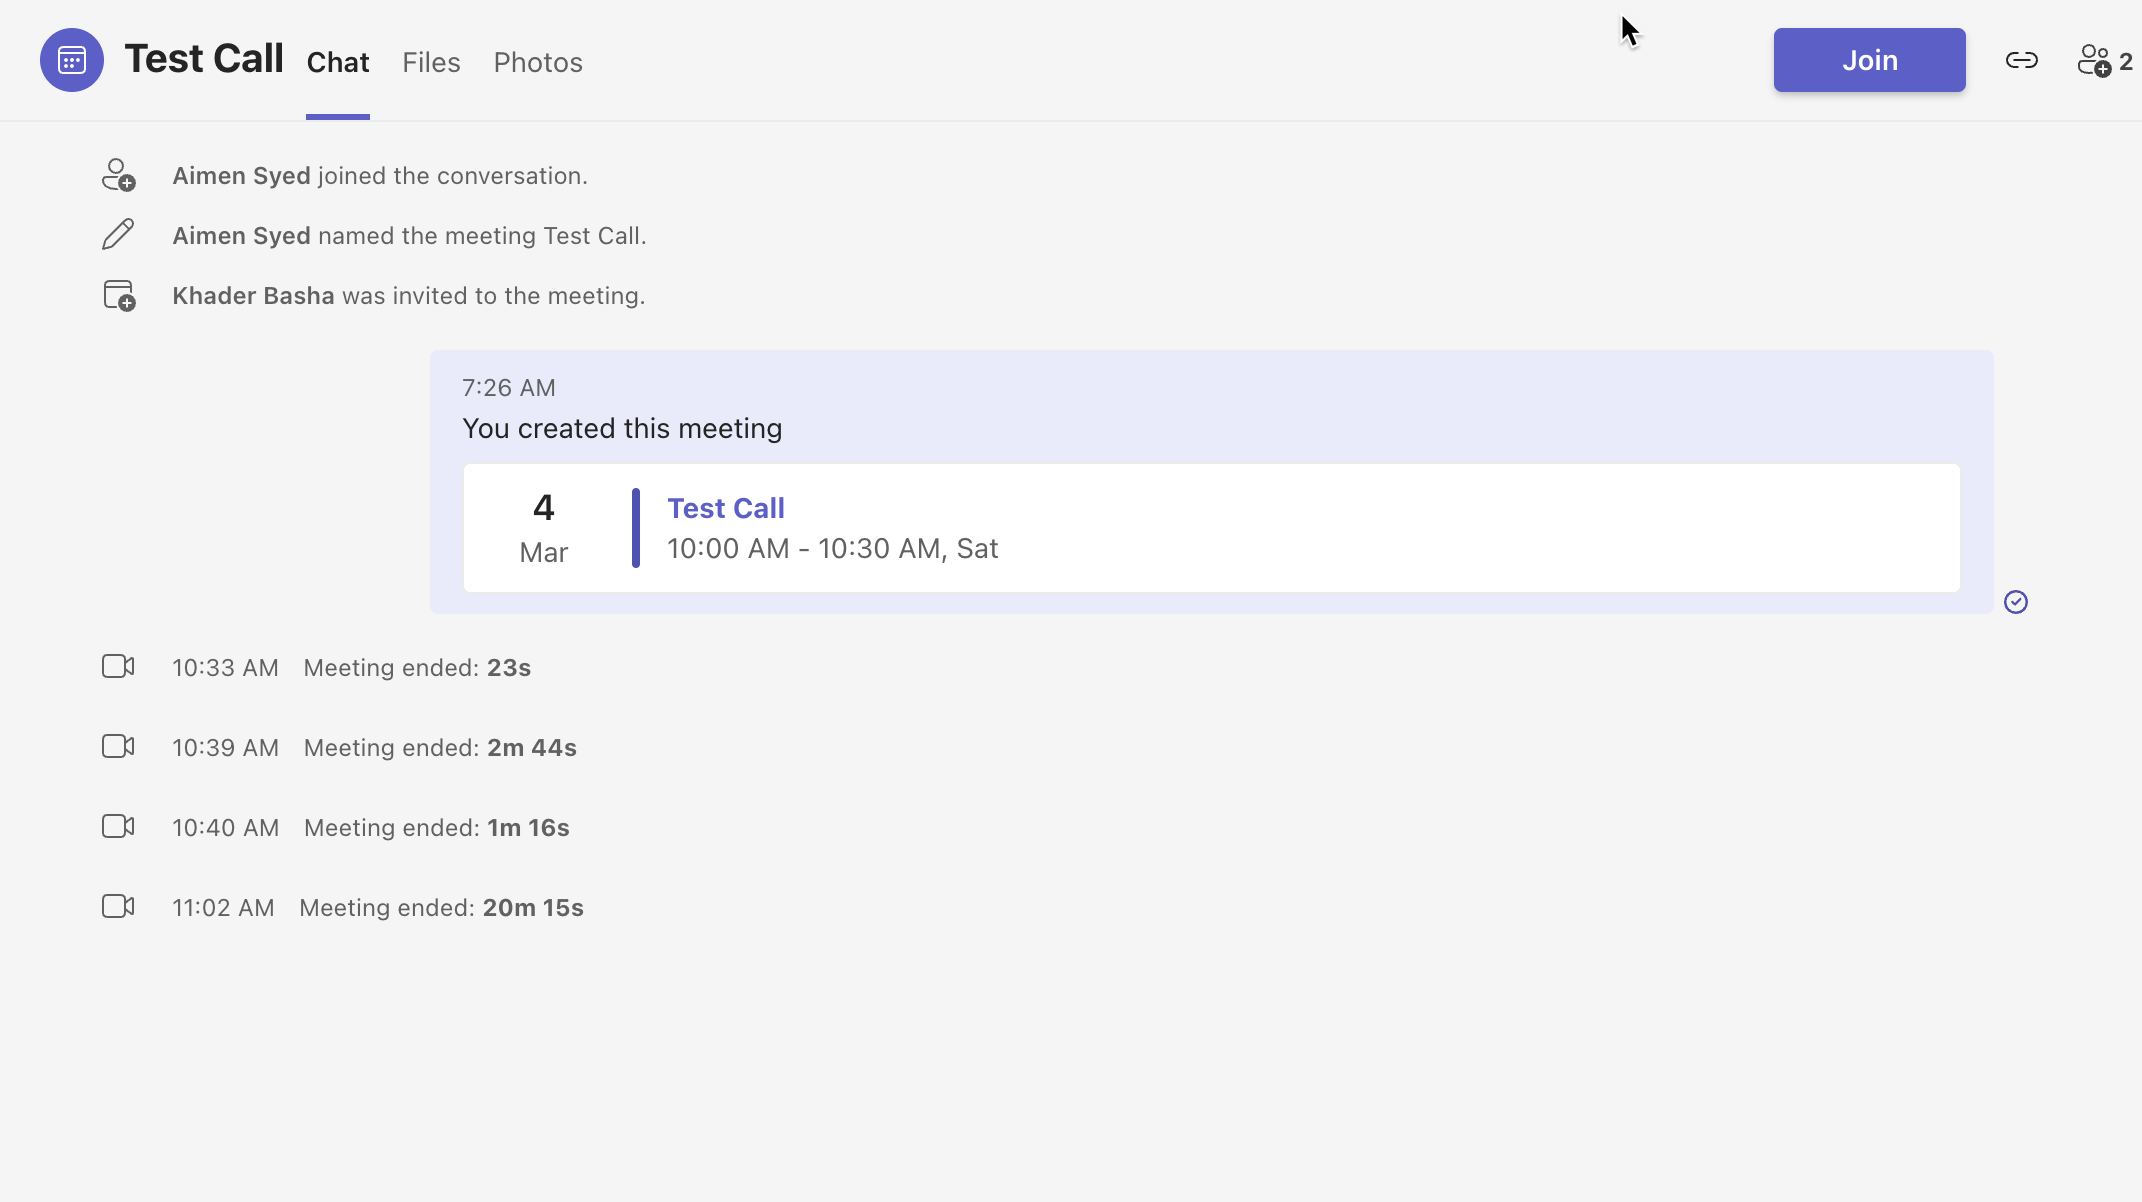
Task: Click video icon for 10:40 AM meeting
Action: click(x=118, y=827)
